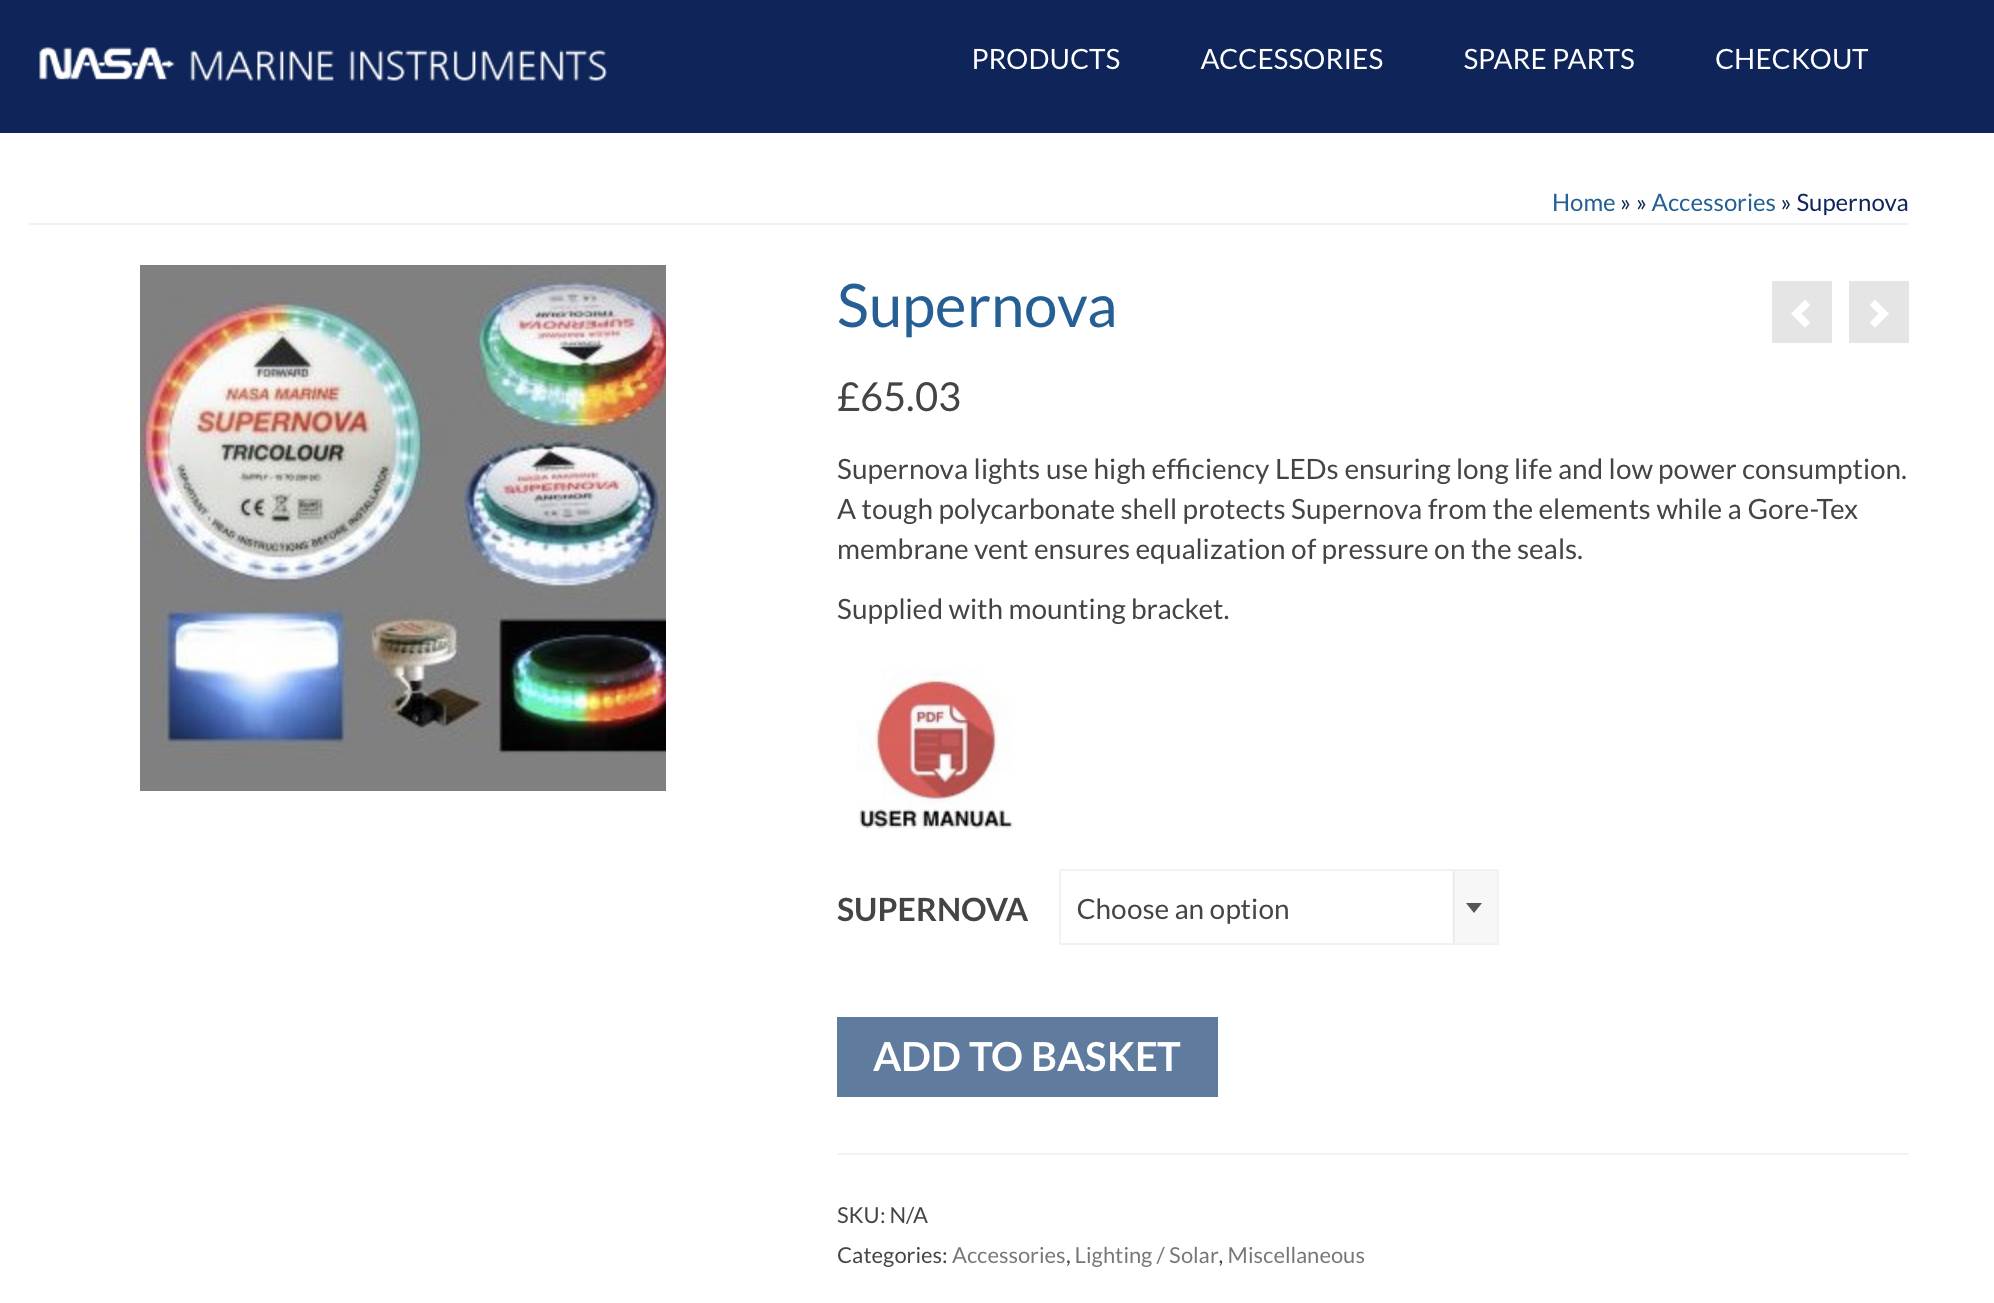The width and height of the screenshot is (1994, 1303).
Task: Go to Checkout page
Action: pyautogui.click(x=1790, y=60)
